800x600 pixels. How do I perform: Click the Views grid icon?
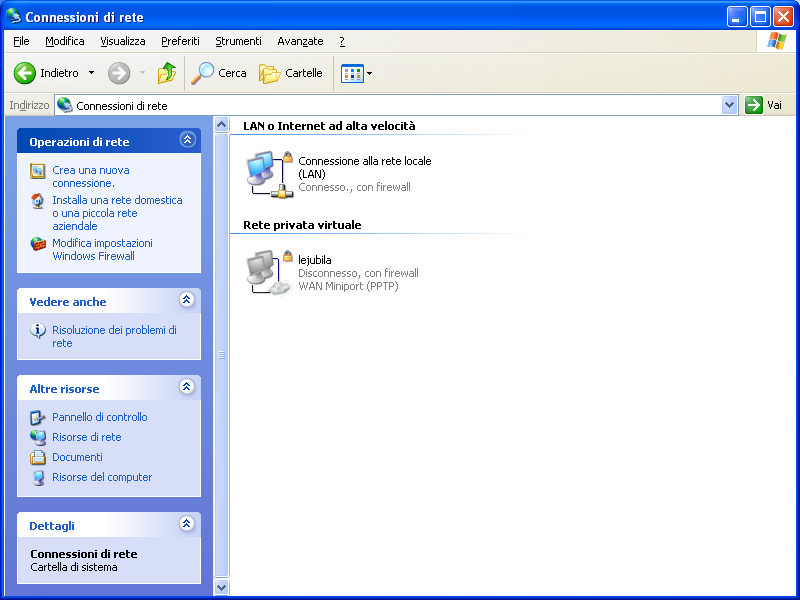(x=352, y=73)
